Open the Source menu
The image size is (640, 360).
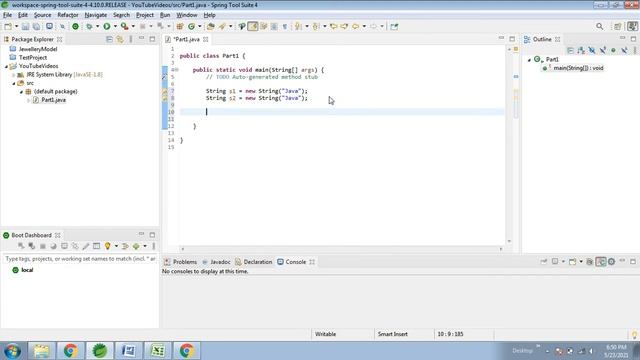click(42, 15)
